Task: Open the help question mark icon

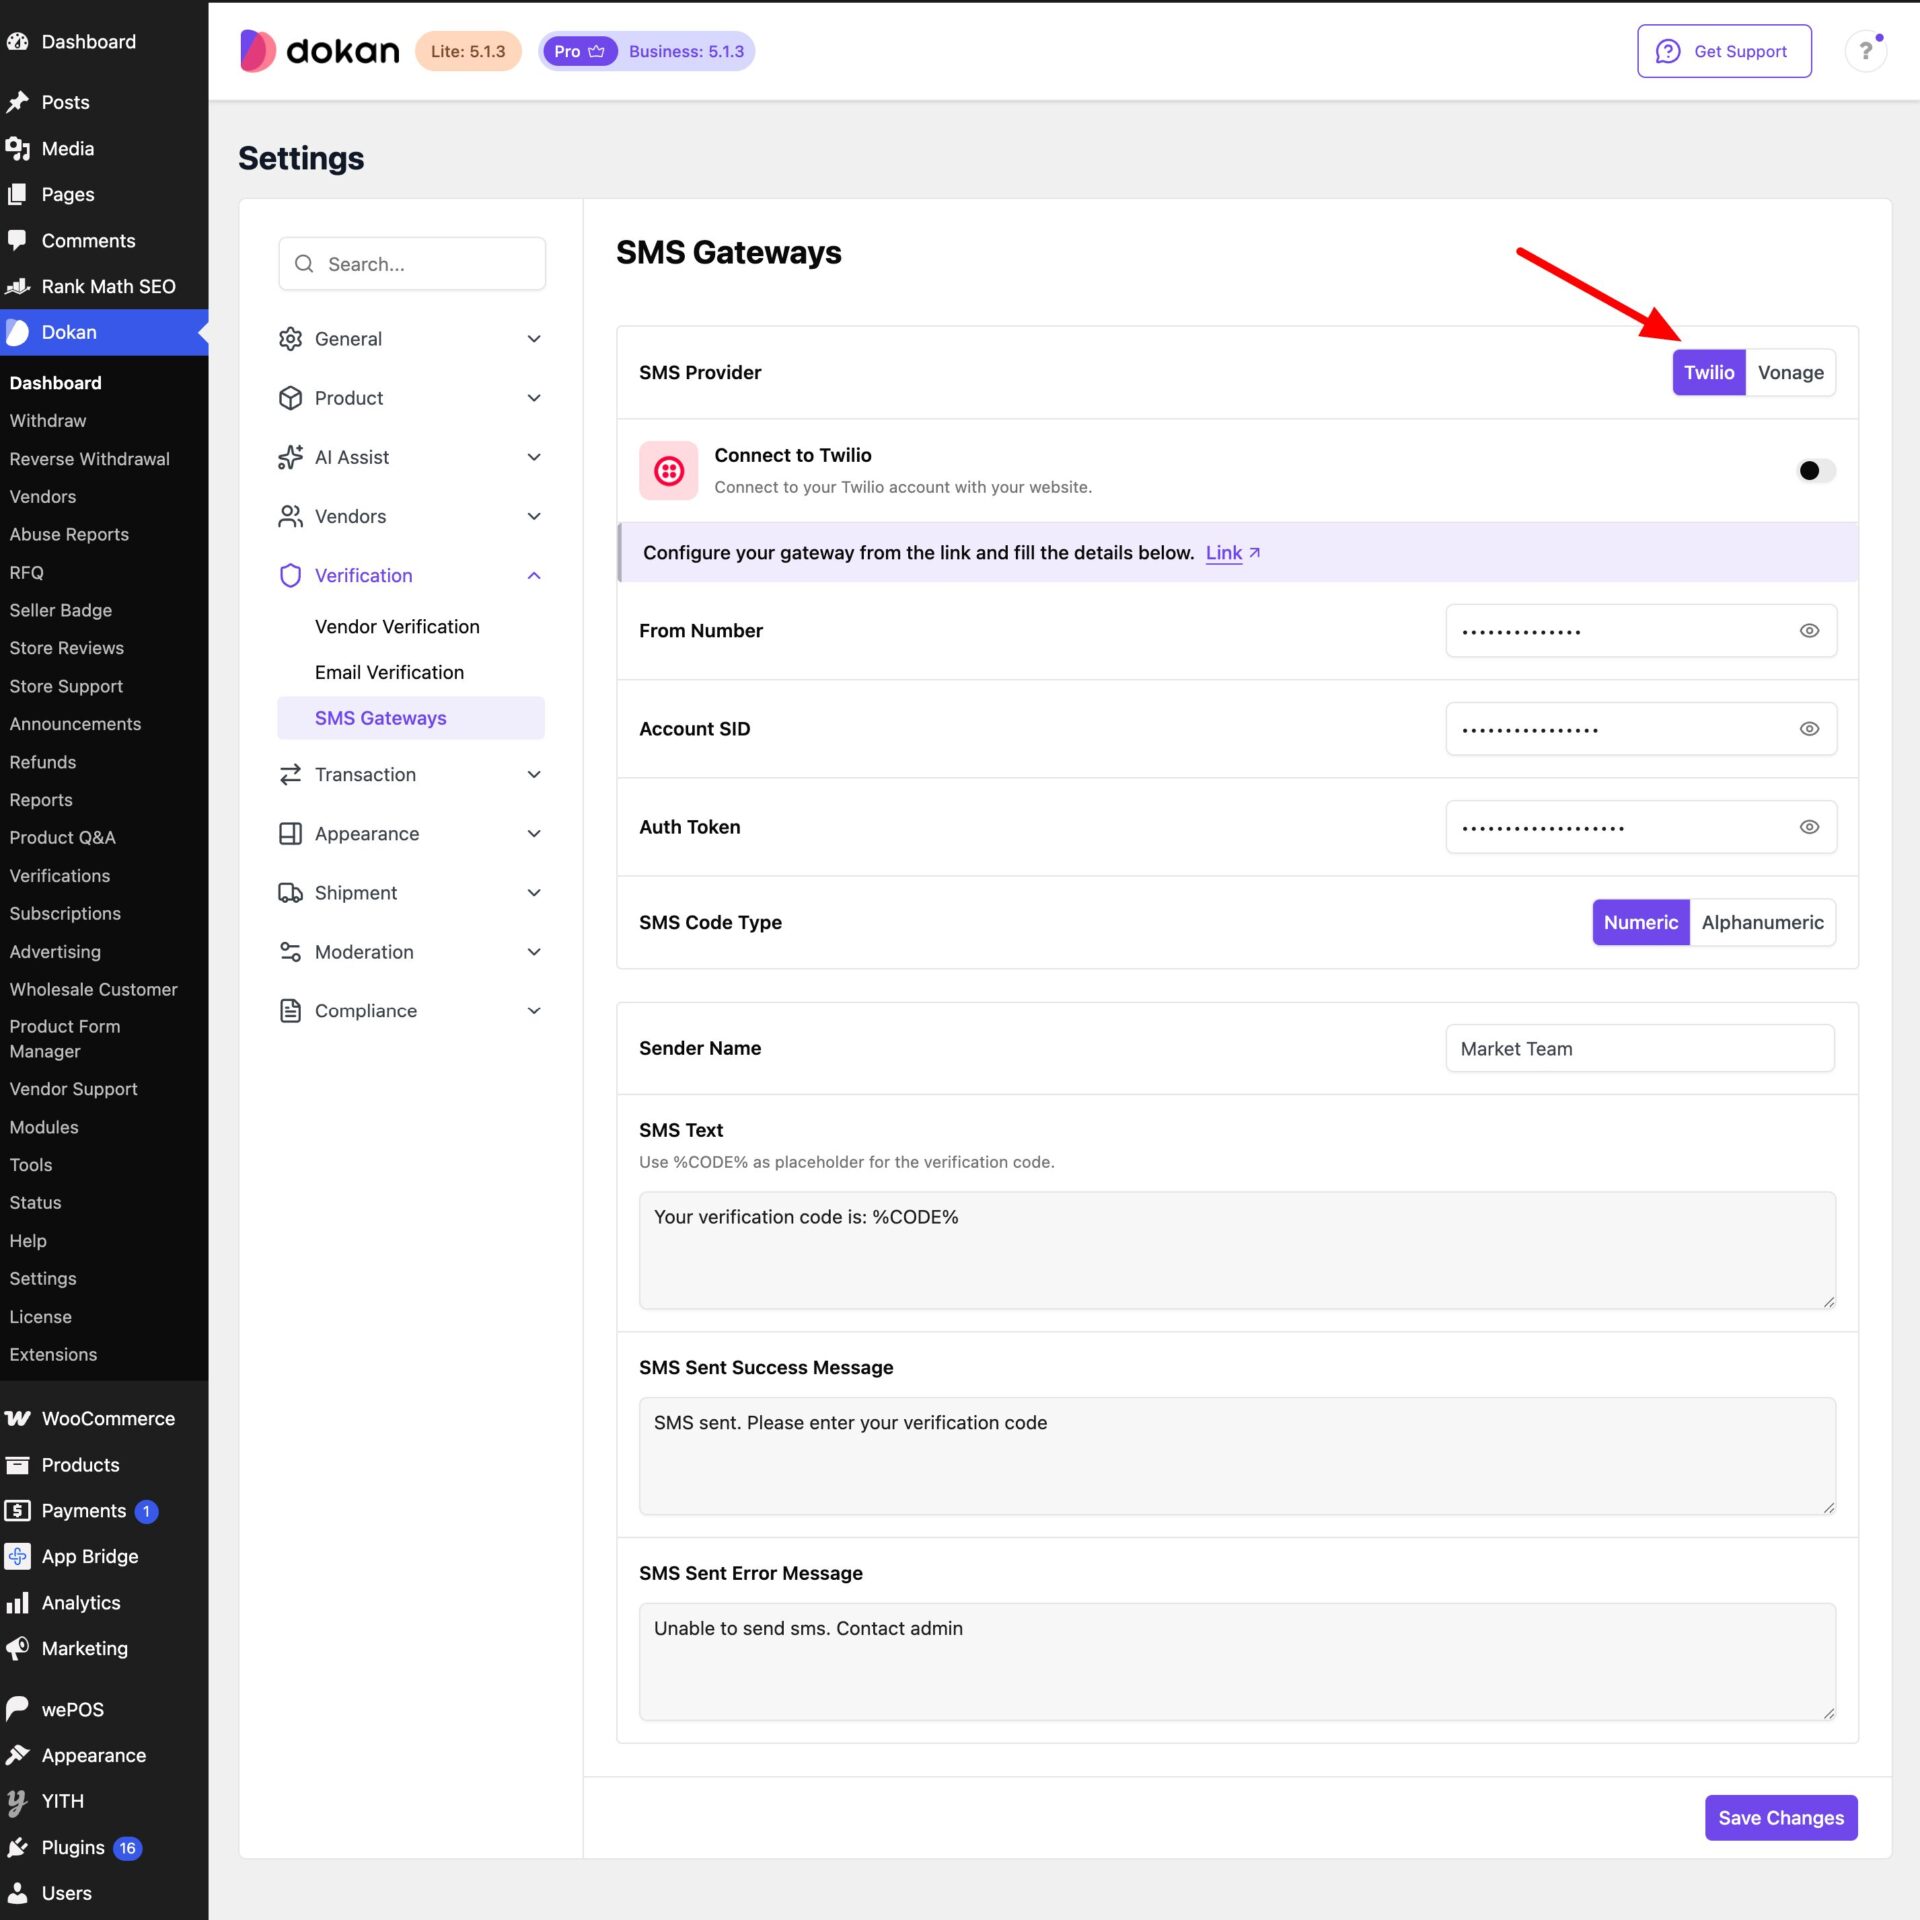Action: click(x=1865, y=51)
